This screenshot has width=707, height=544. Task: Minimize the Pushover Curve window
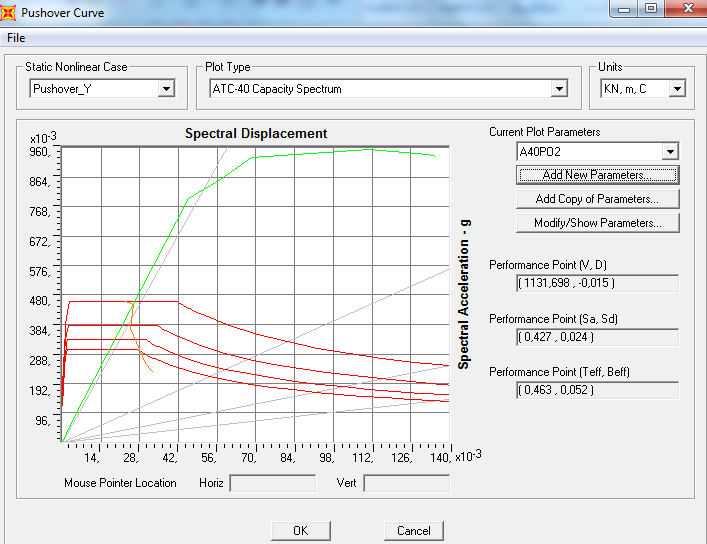pyautogui.click(x=624, y=9)
